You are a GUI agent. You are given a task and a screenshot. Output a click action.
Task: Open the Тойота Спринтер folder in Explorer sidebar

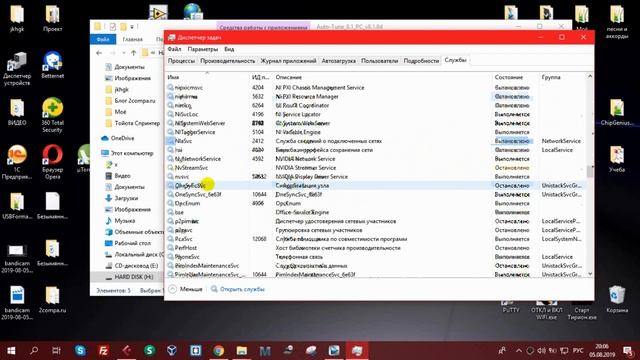(x=137, y=123)
